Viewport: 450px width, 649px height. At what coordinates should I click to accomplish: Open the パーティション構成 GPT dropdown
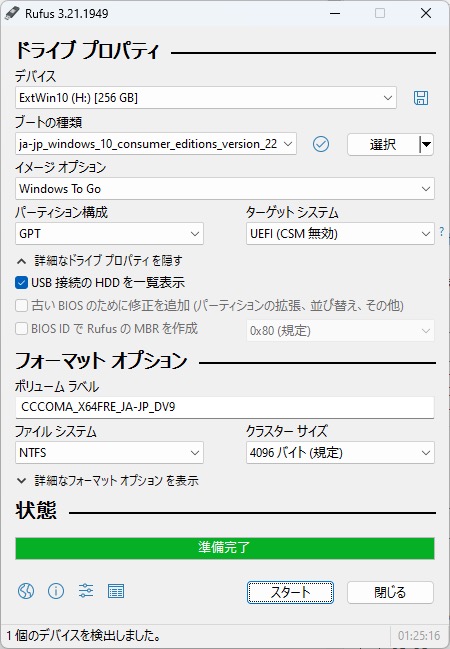[x=109, y=234]
